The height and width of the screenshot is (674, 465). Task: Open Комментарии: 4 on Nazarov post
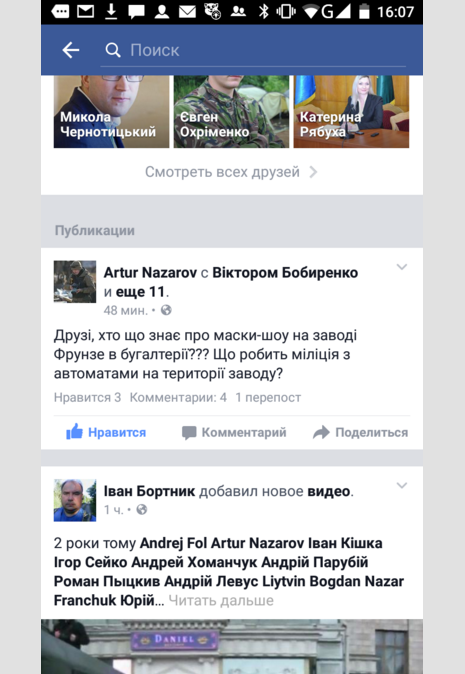[178, 397]
